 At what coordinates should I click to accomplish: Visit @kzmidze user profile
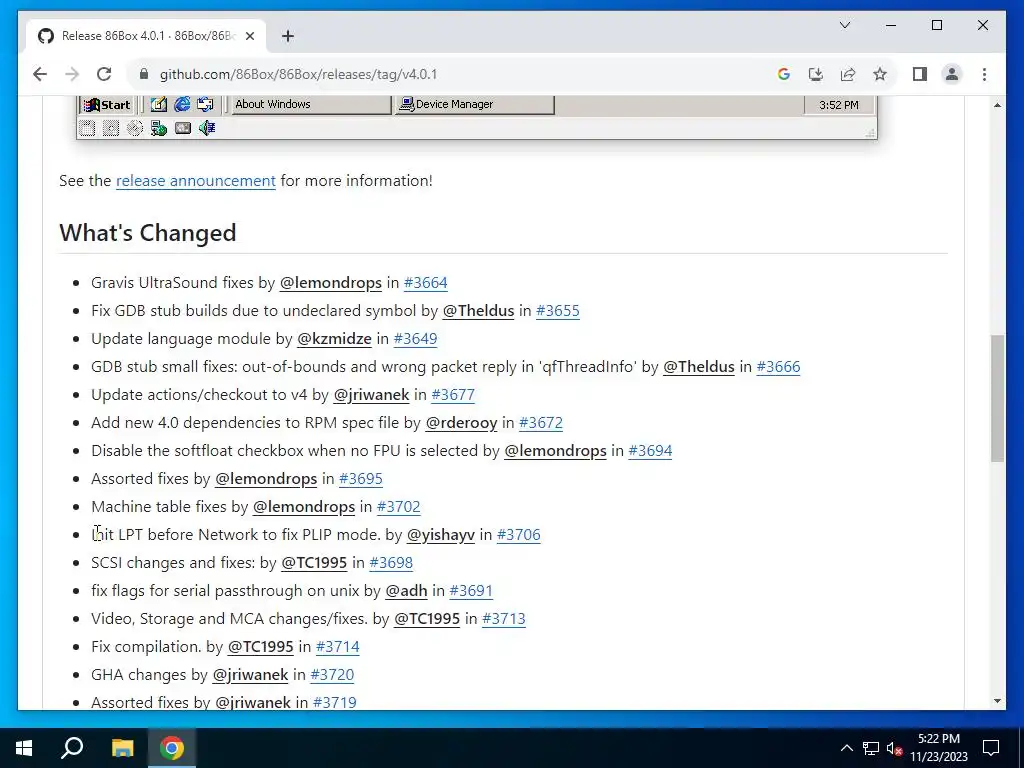tap(334, 339)
